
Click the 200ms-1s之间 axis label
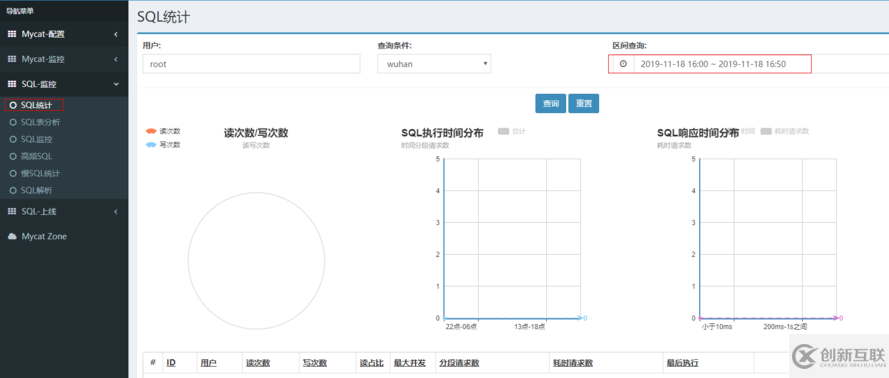pos(785,326)
